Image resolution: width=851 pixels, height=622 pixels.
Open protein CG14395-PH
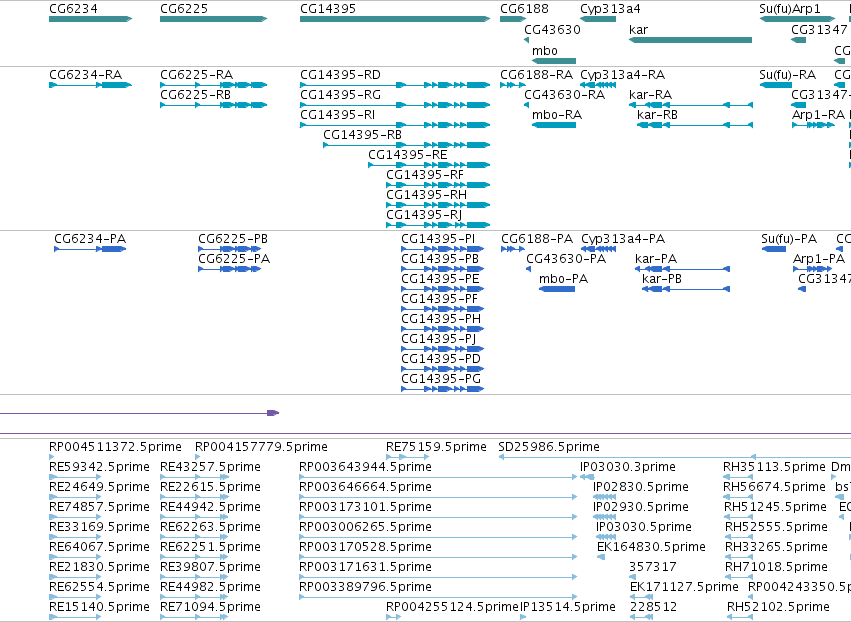click(x=441, y=319)
